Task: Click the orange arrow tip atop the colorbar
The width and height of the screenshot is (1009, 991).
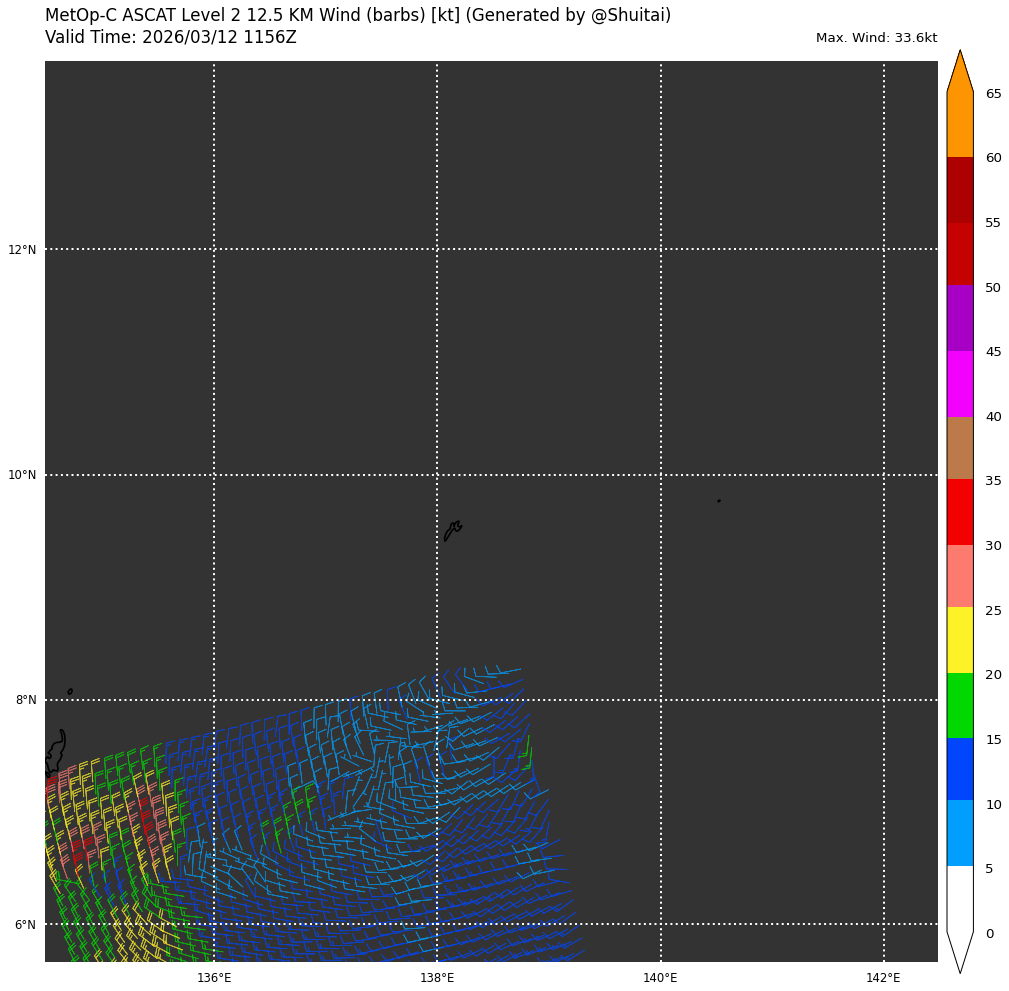Action: tap(960, 72)
